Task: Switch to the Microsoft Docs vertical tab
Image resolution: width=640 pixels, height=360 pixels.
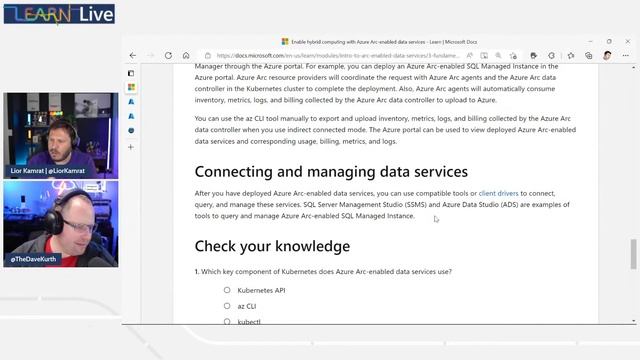Action: 131,87
